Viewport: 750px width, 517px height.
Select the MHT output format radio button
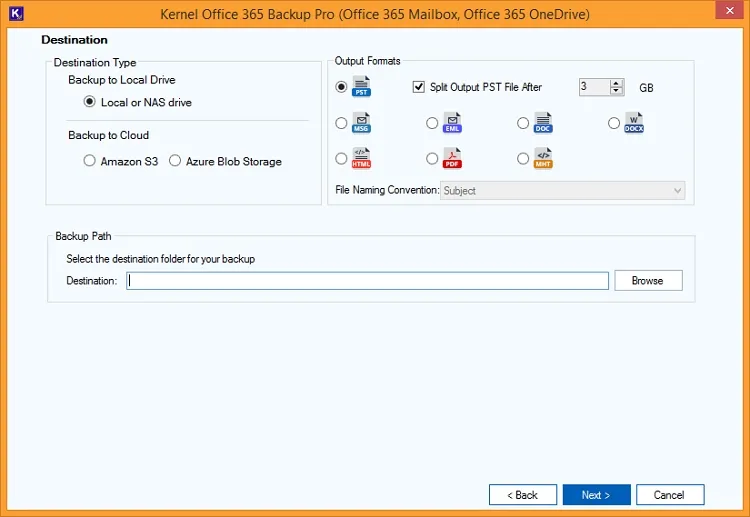click(523, 158)
